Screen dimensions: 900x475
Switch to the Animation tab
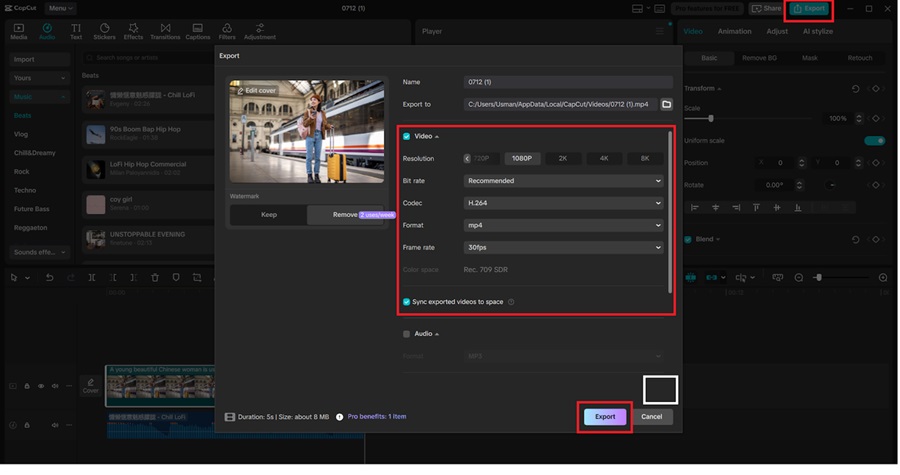734,32
